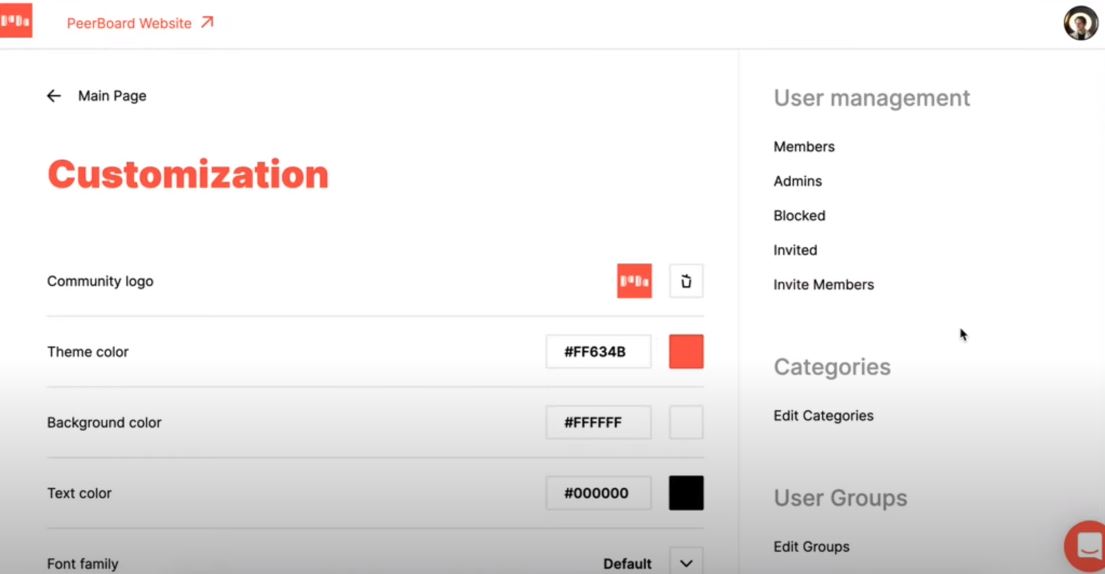View the Blocked users page
The image size is (1105, 574).
(799, 216)
